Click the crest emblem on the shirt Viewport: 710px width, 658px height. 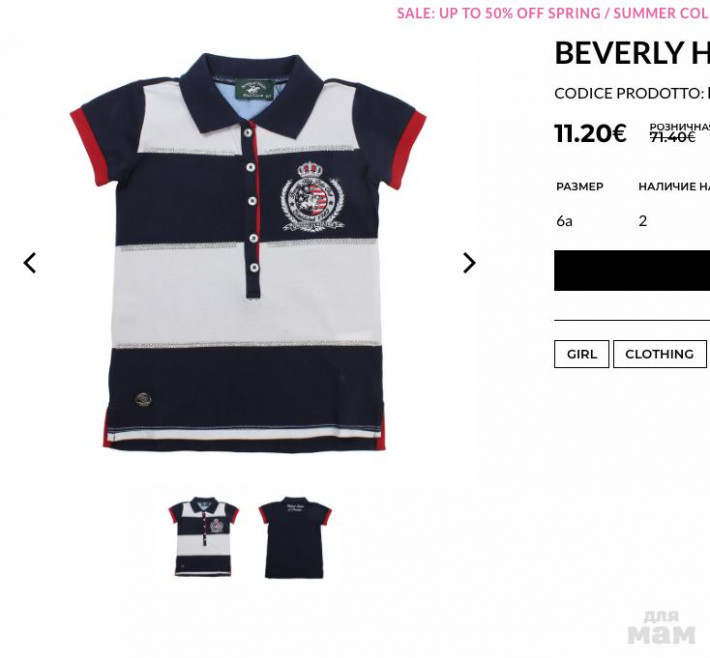tap(312, 196)
